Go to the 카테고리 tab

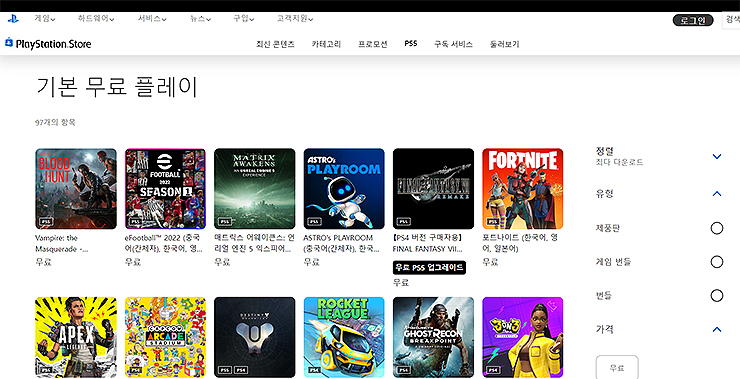(x=326, y=44)
